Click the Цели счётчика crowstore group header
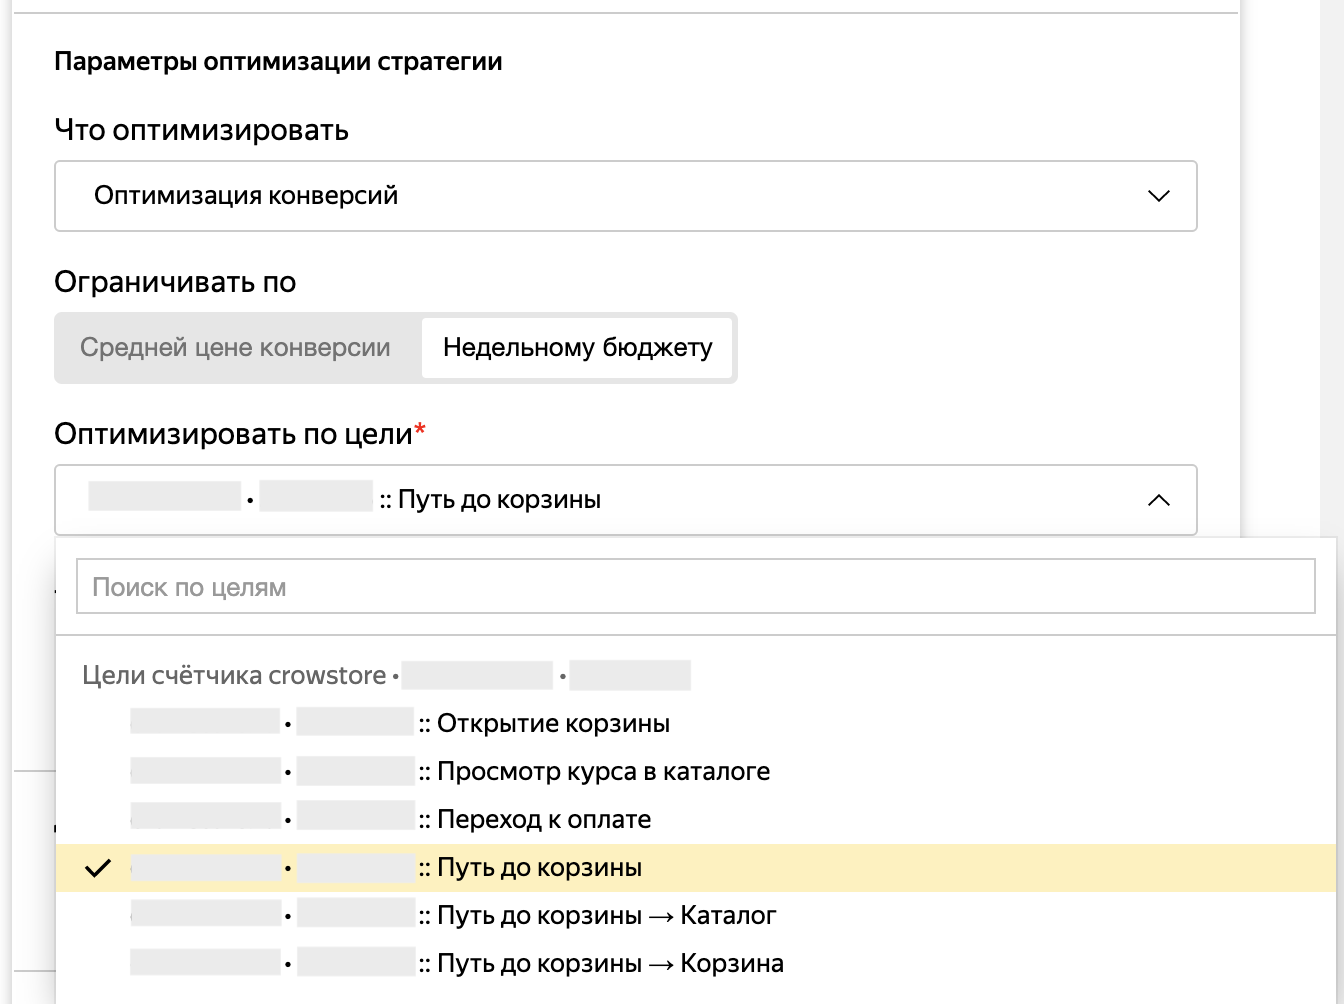Viewport: 1344px width, 1004px height. point(234,676)
